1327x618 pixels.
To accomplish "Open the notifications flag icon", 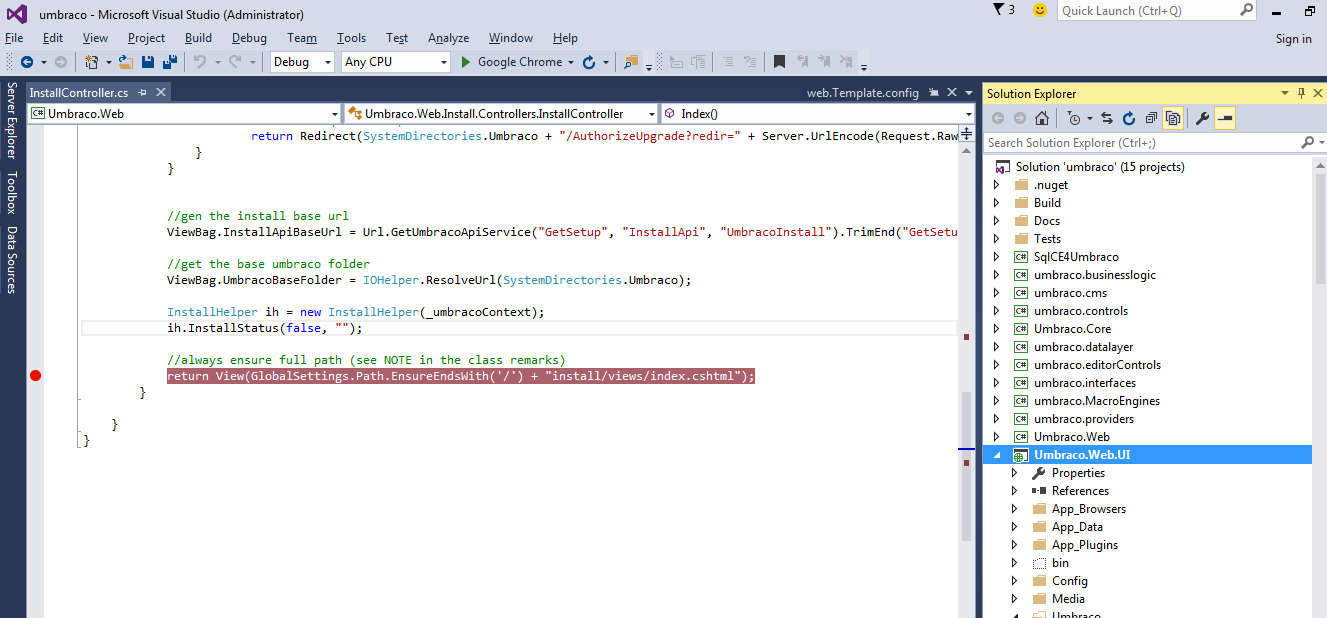I will [998, 10].
